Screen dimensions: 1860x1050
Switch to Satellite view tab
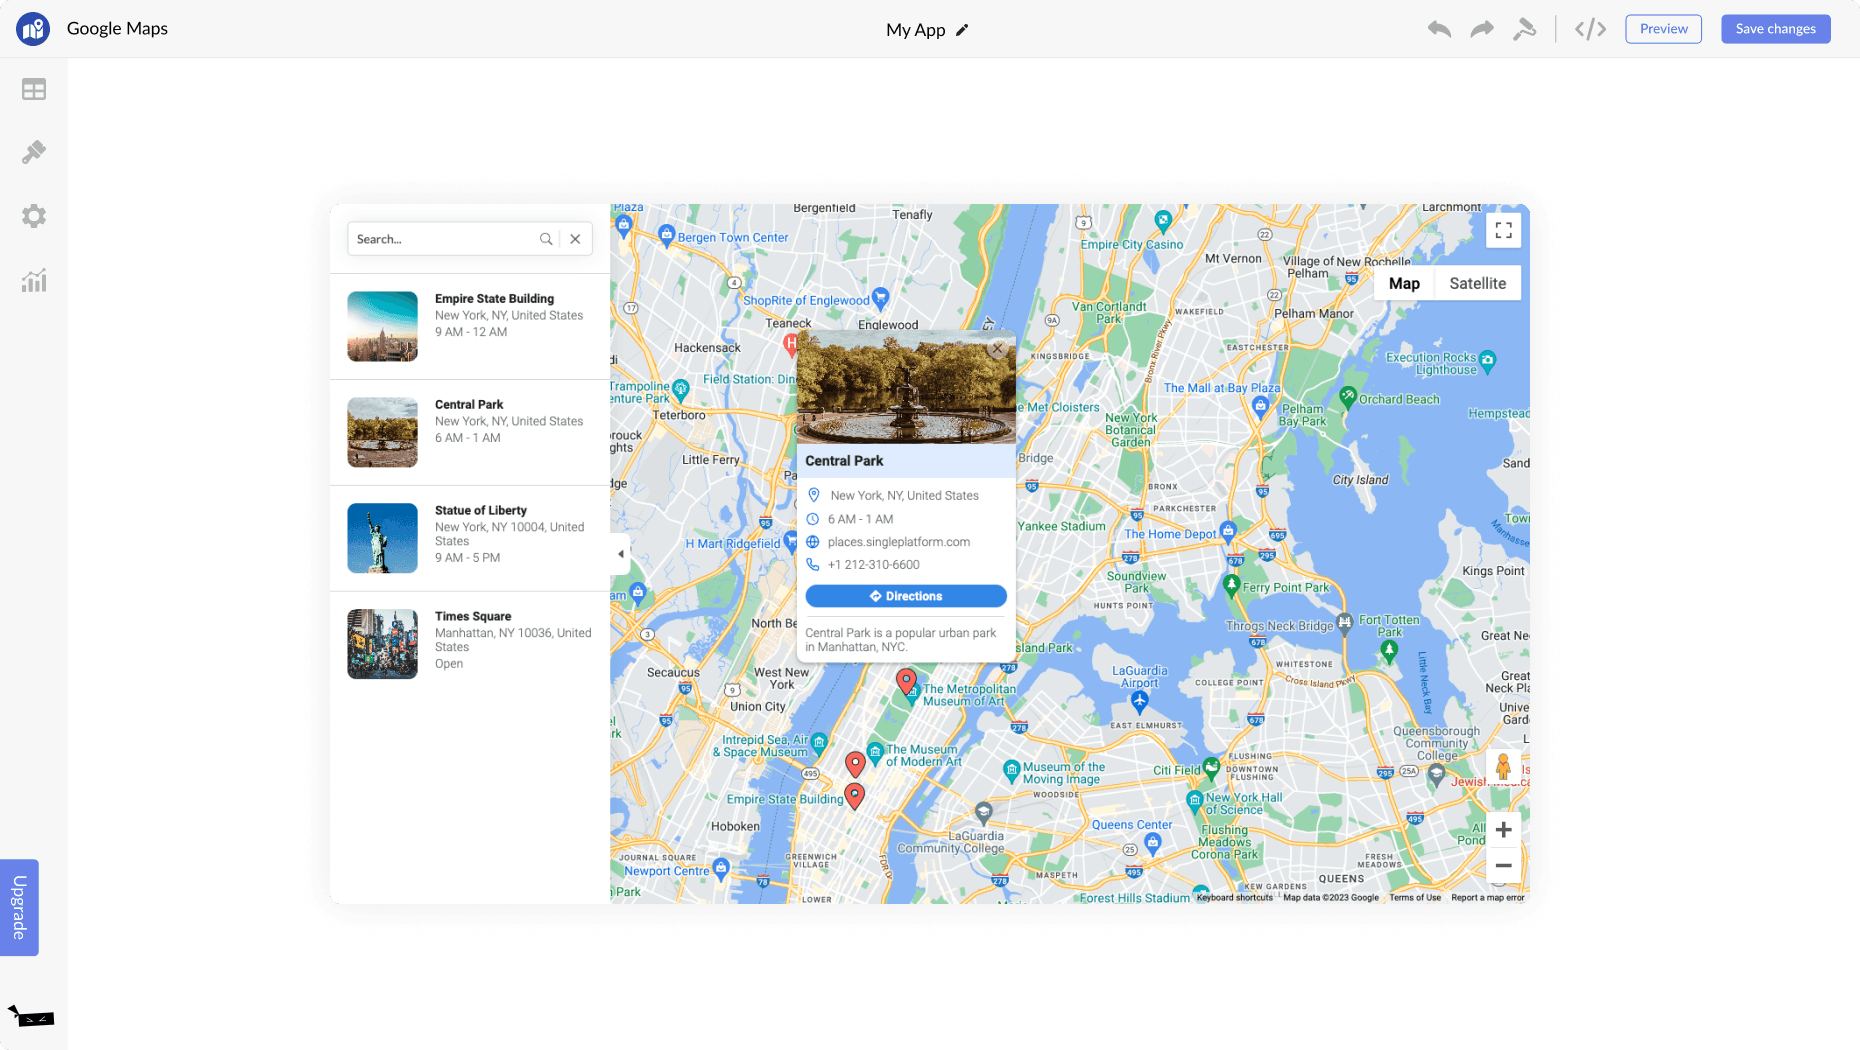tap(1477, 284)
